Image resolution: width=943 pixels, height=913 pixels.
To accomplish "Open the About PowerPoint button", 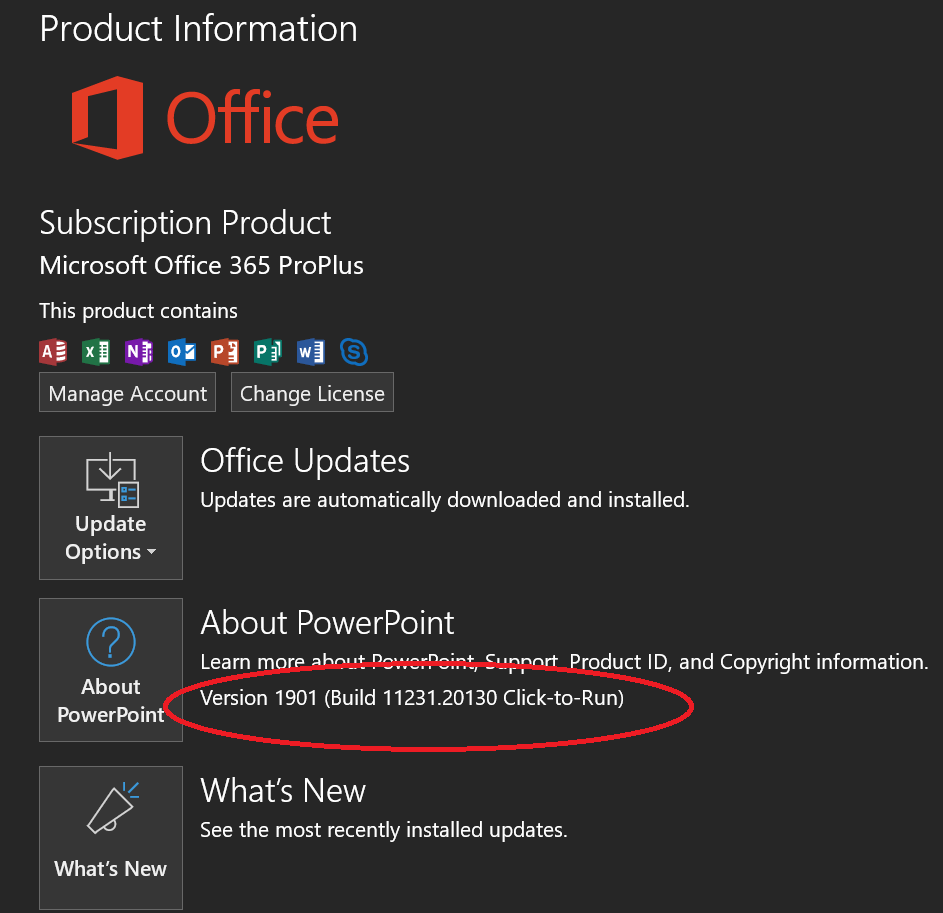I will (x=111, y=669).
